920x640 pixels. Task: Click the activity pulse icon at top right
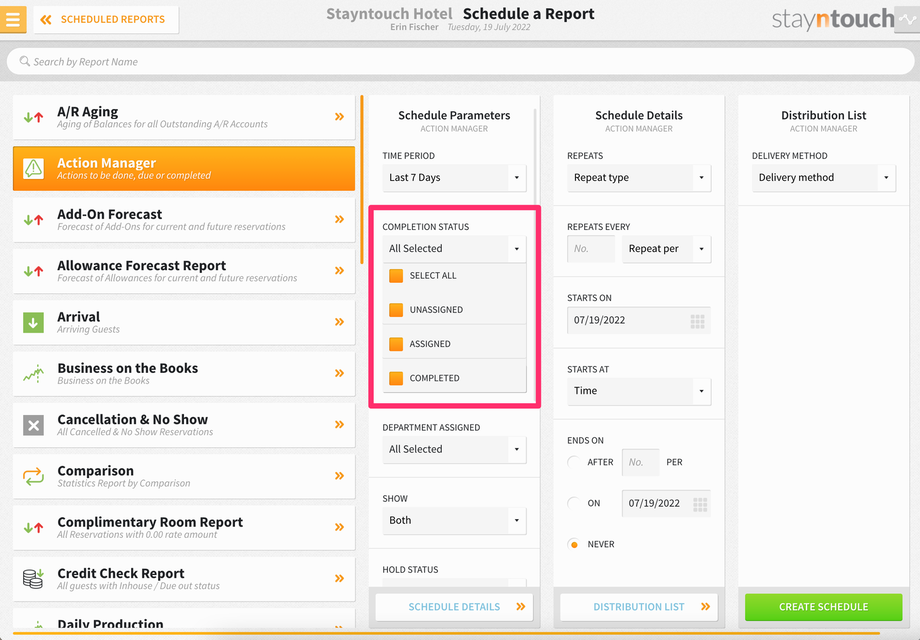tap(907, 19)
